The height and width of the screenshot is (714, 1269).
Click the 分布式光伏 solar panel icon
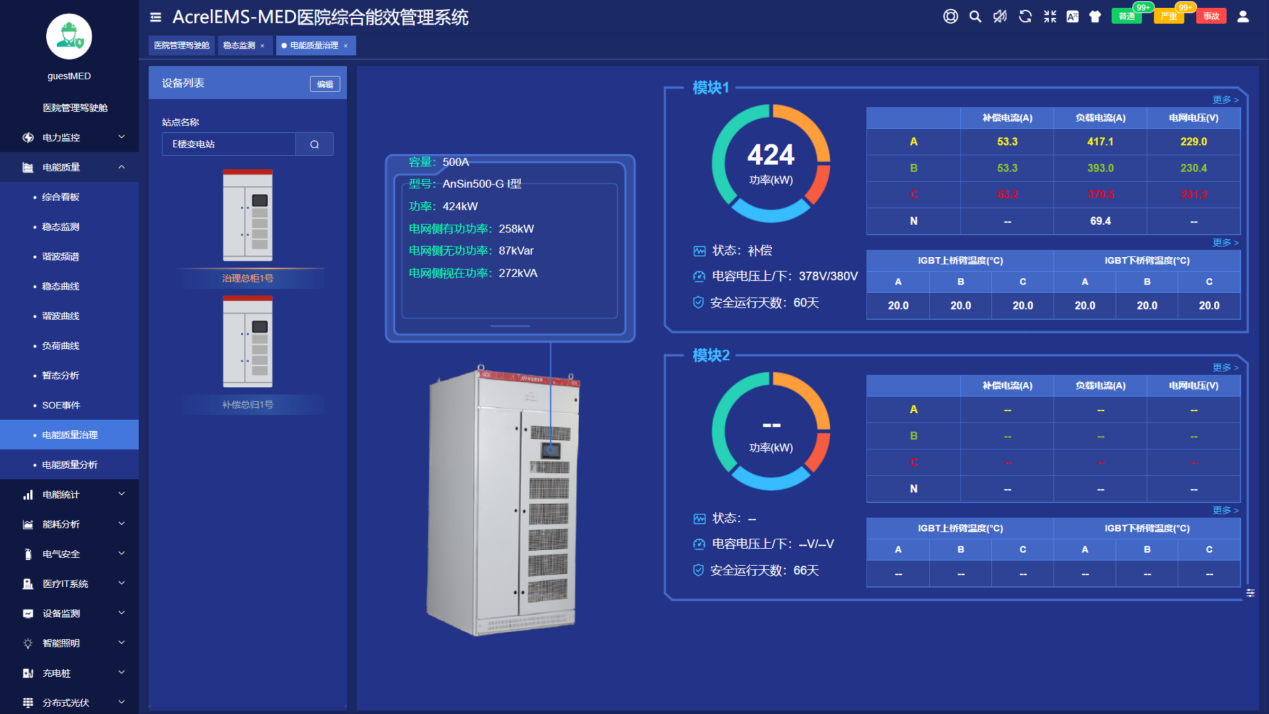click(27, 703)
